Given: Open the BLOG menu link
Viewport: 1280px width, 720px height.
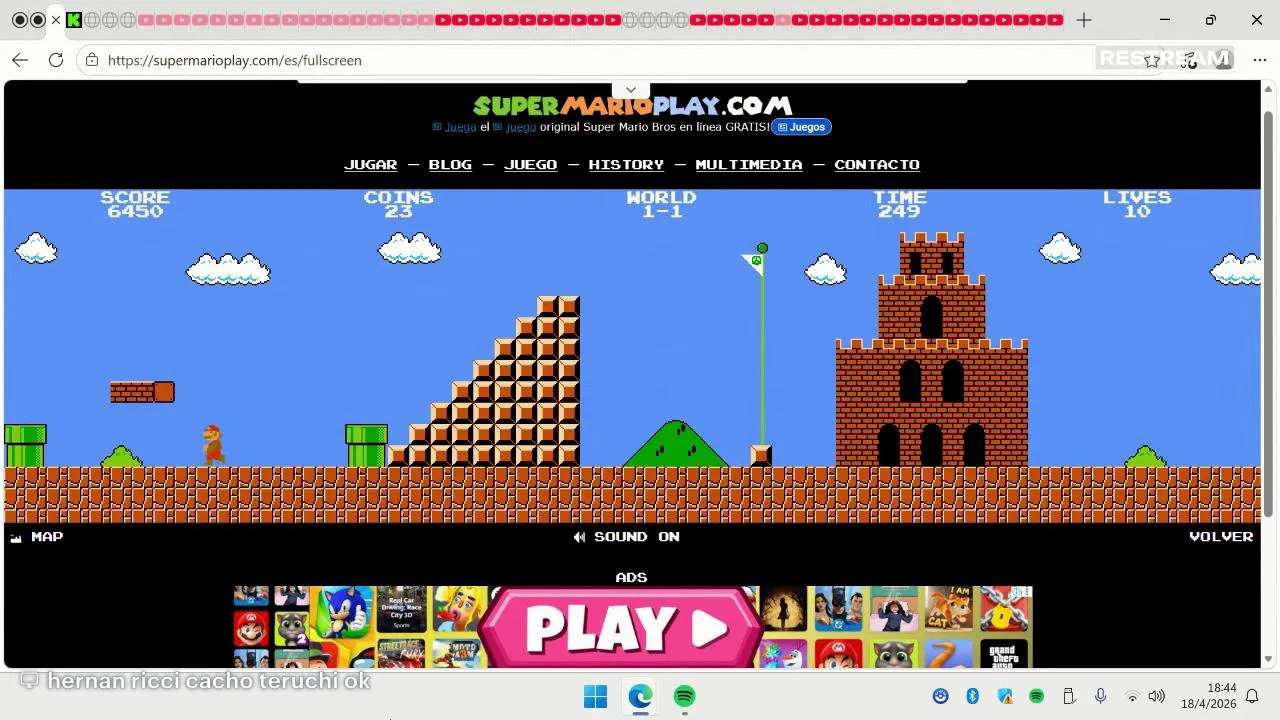Looking at the screenshot, I should [x=450, y=165].
